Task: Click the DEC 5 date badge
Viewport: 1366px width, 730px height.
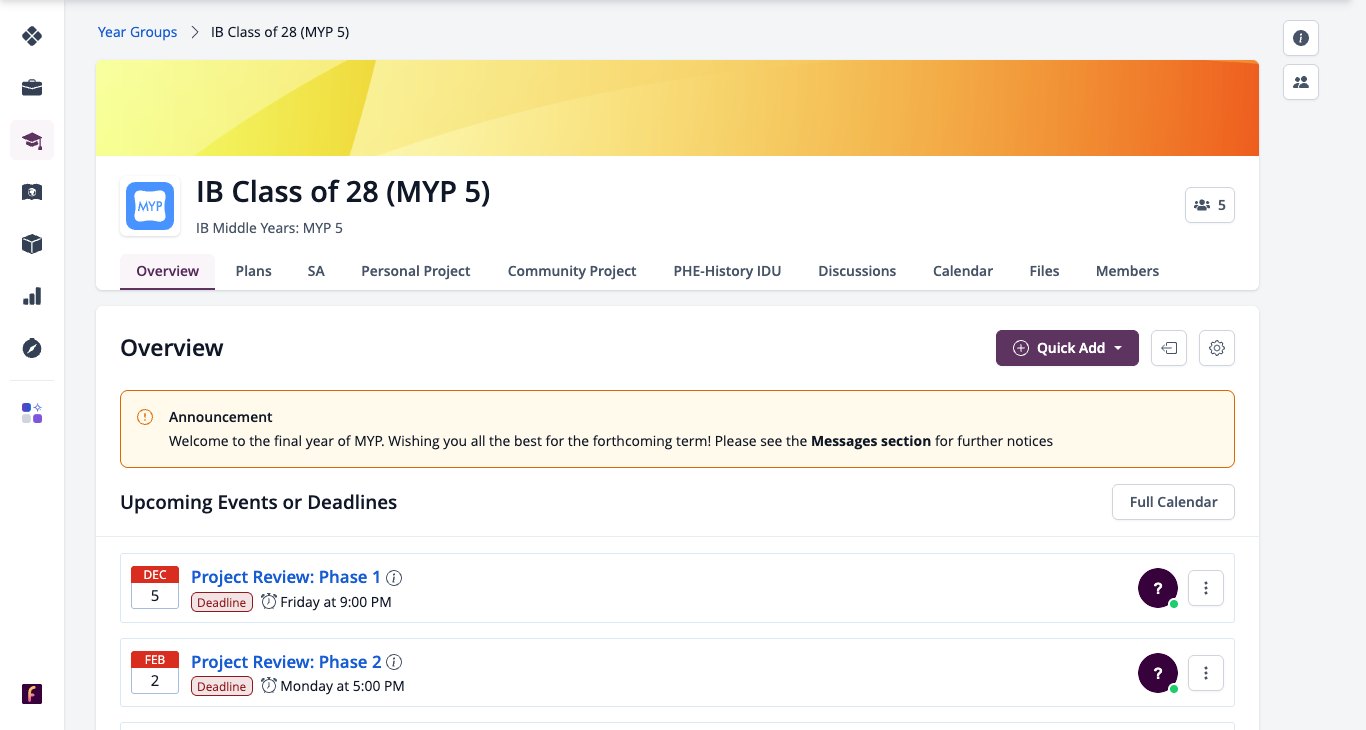Action: pos(155,587)
